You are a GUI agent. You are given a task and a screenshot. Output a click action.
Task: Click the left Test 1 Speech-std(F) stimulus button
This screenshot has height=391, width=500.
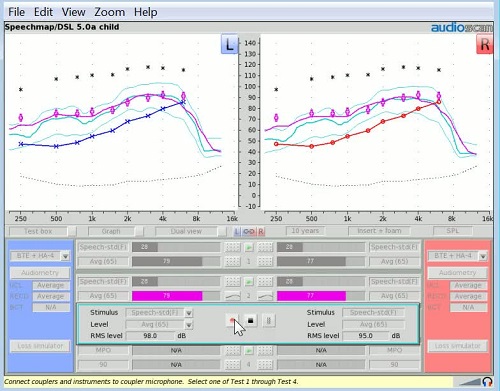pyautogui.click(x=103, y=247)
